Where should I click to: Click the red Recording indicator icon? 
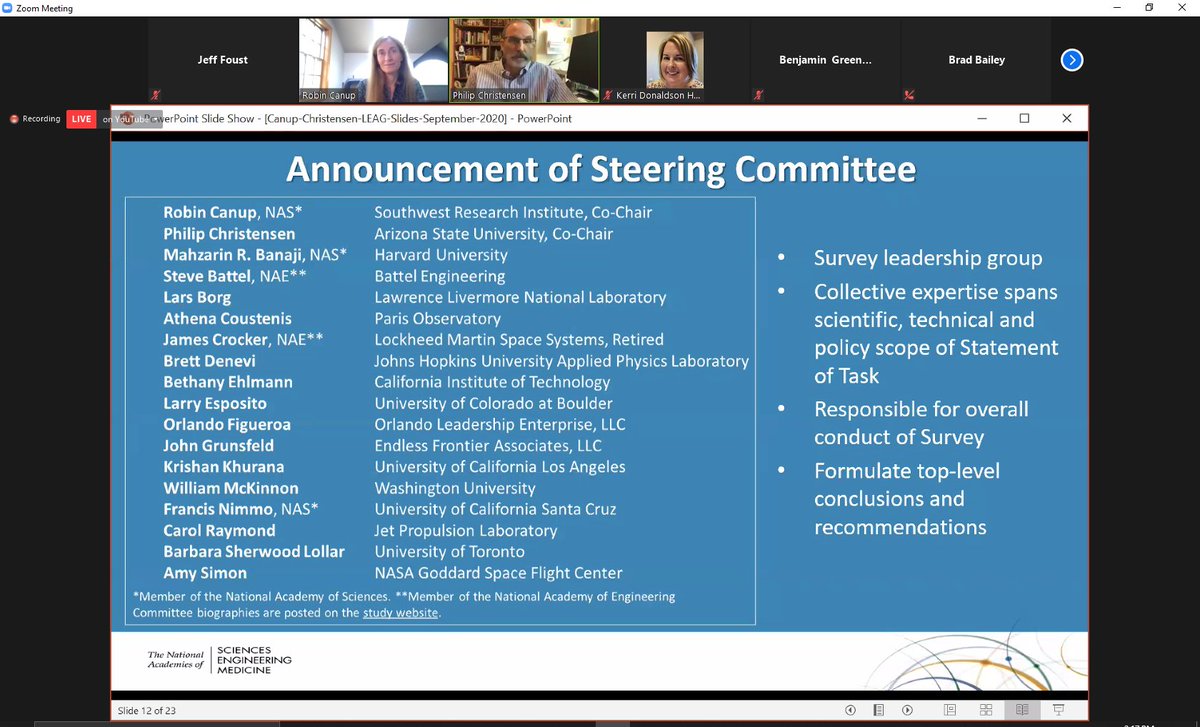(15, 119)
